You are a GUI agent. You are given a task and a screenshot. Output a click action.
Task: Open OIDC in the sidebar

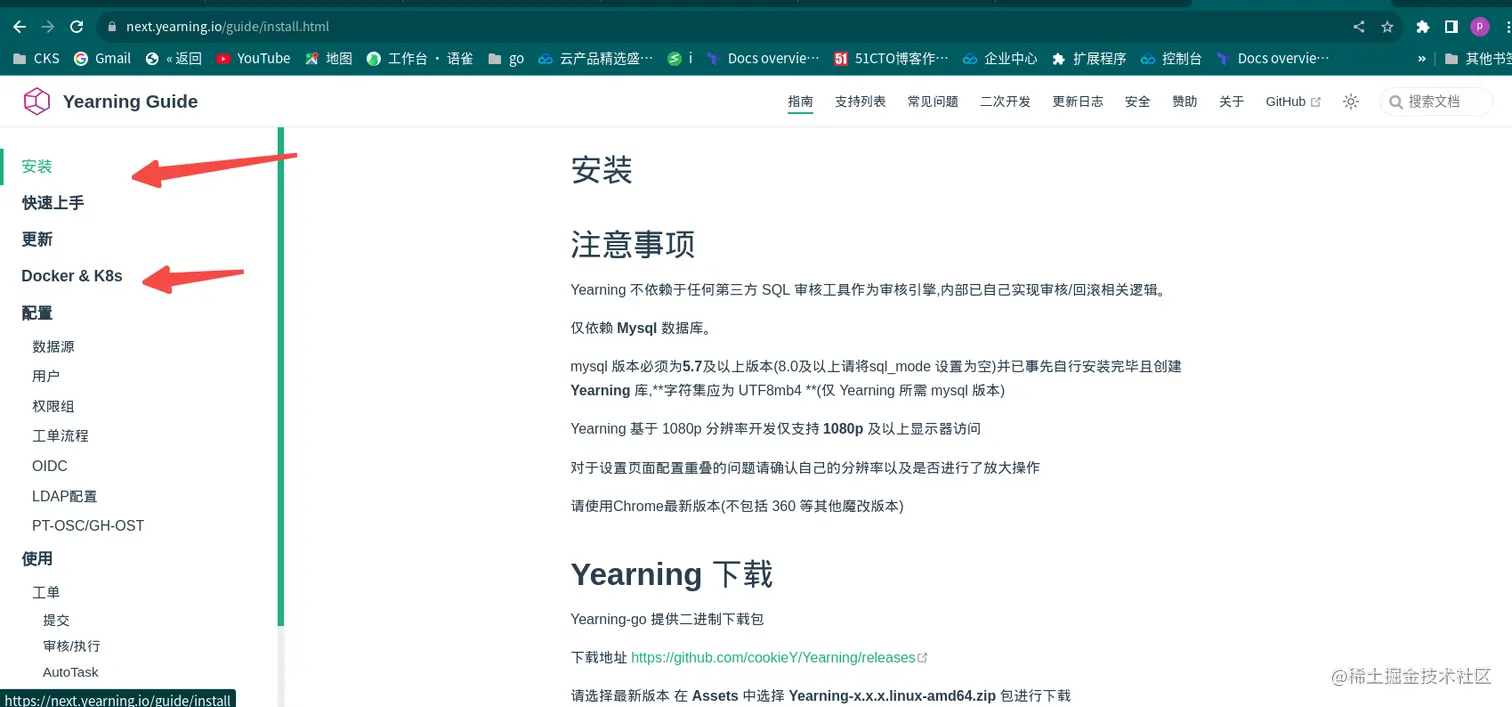pos(50,466)
